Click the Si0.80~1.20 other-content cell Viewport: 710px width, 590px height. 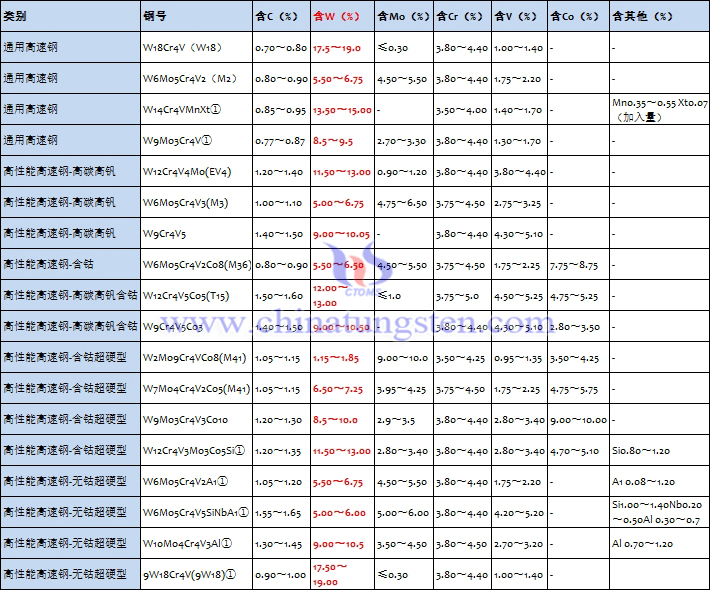point(659,451)
